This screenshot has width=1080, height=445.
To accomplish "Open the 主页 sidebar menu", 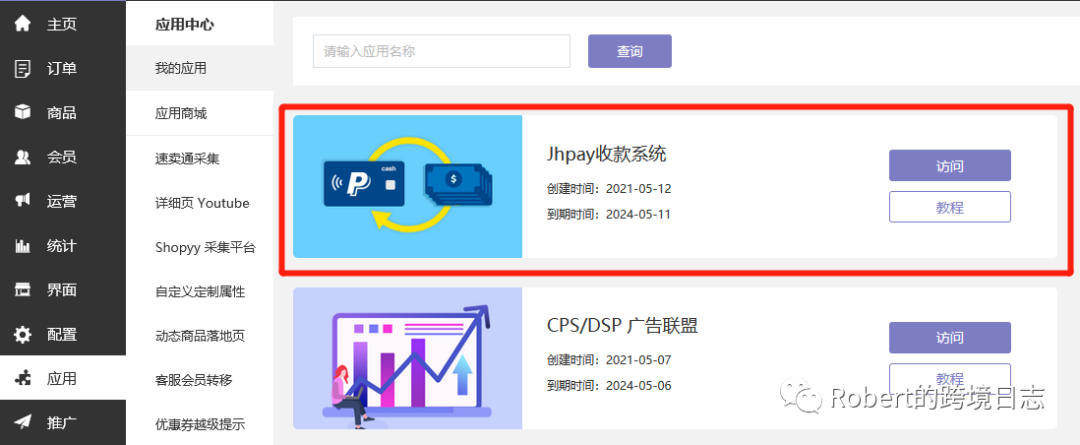I will 63,23.
